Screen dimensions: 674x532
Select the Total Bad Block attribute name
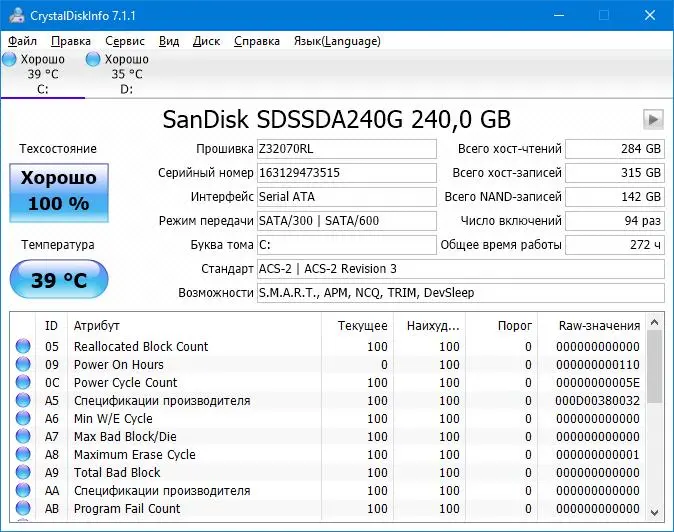[117, 473]
